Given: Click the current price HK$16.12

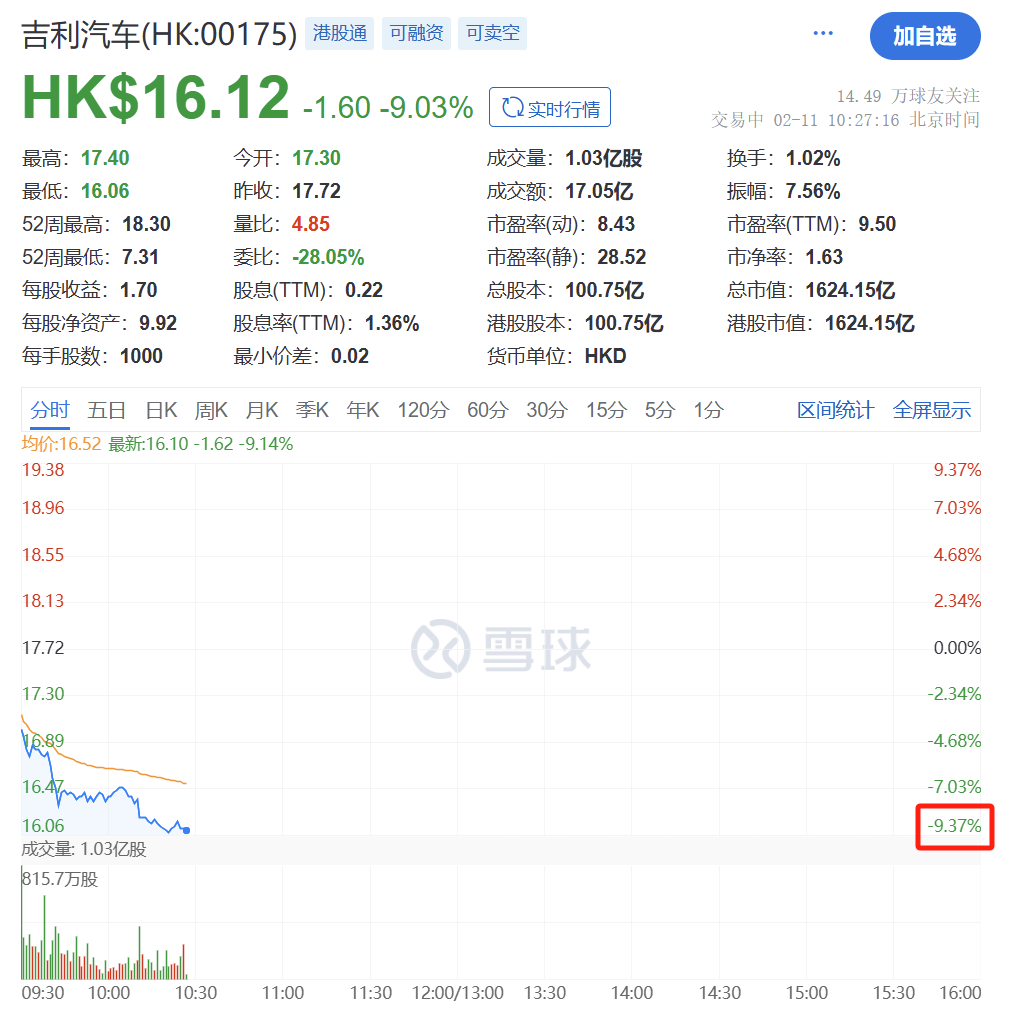Looking at the screenshot, I should [x=156, y=98].
